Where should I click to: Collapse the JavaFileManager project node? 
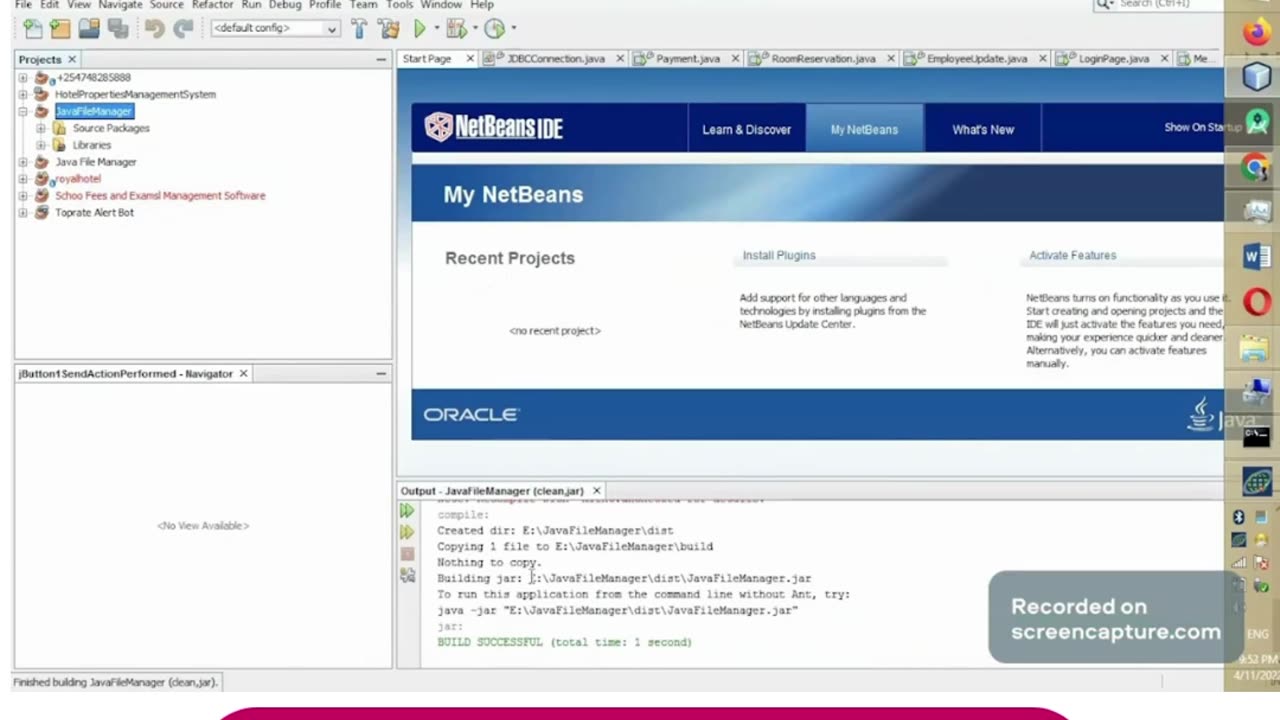tap(23, 111)
